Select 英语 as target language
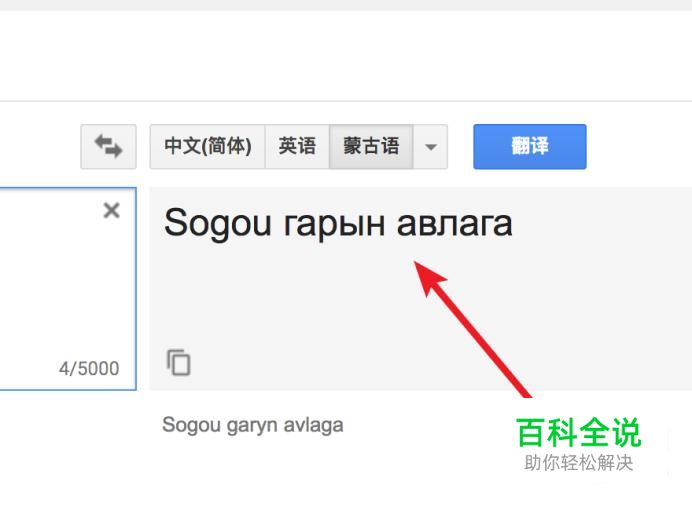Viewport: 692px width, 507px height. pyautogui.click(x=297, y=146)
